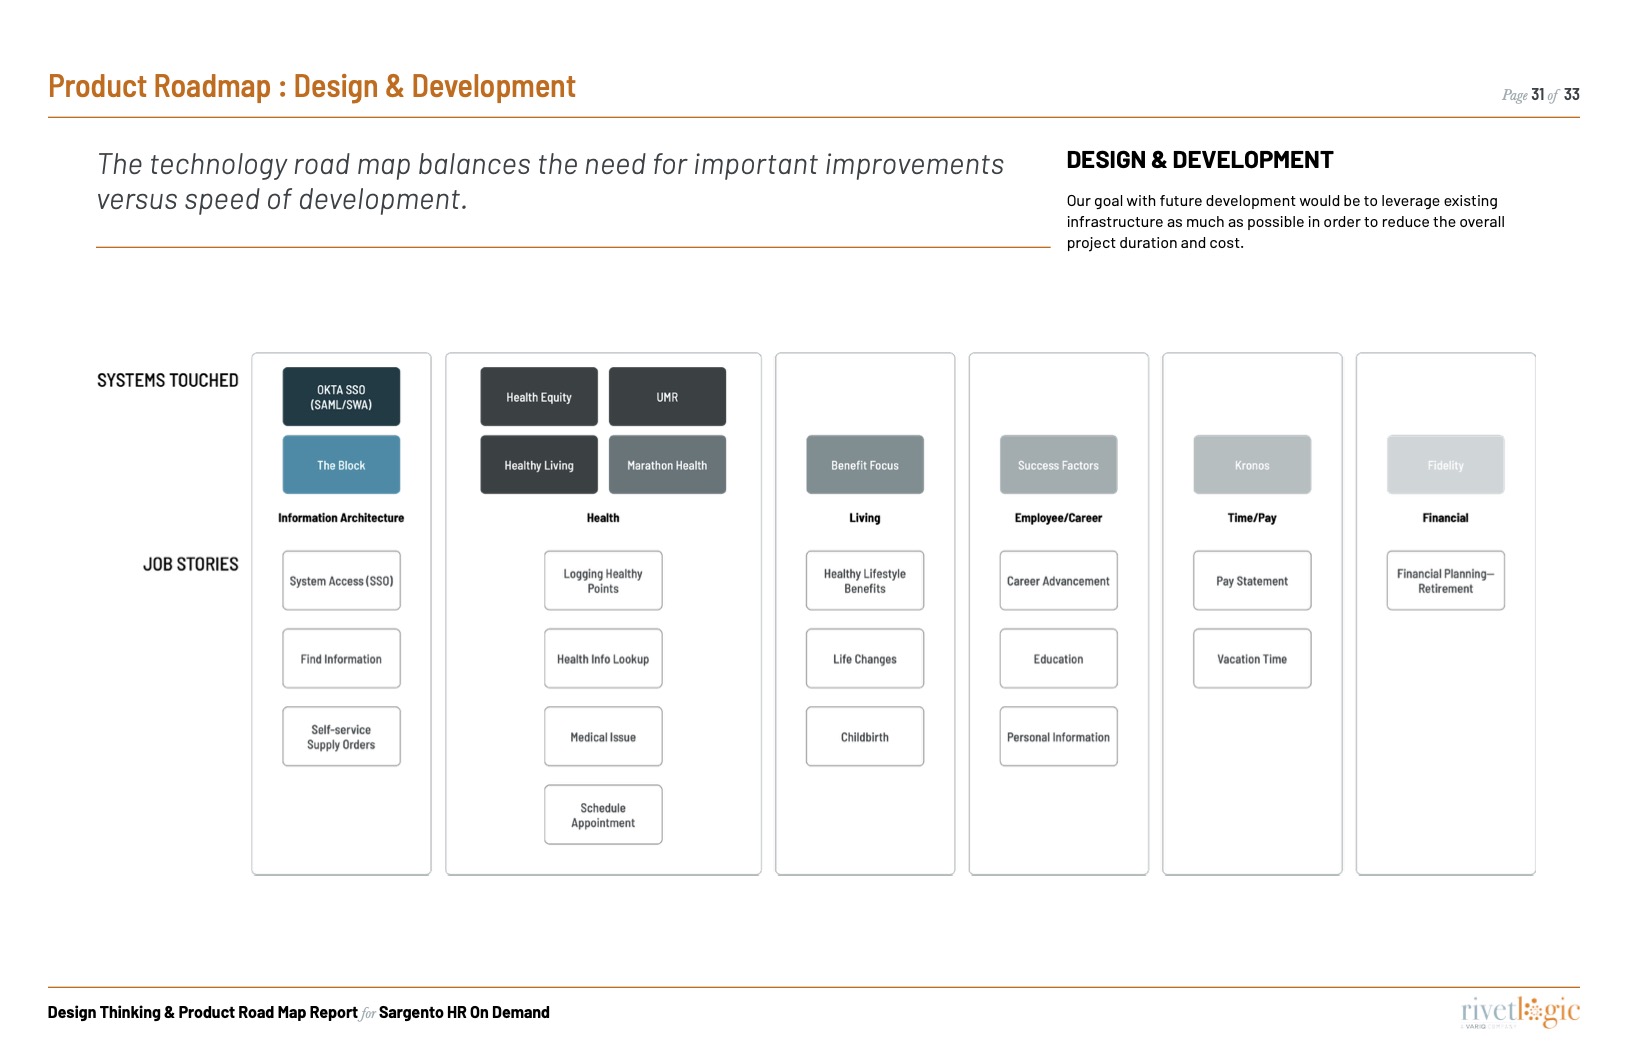Click the OKTA SSO (SAML/SWA) box
The width and height of the screenshot is (1632, 1056).
click(x=341, y=397)
